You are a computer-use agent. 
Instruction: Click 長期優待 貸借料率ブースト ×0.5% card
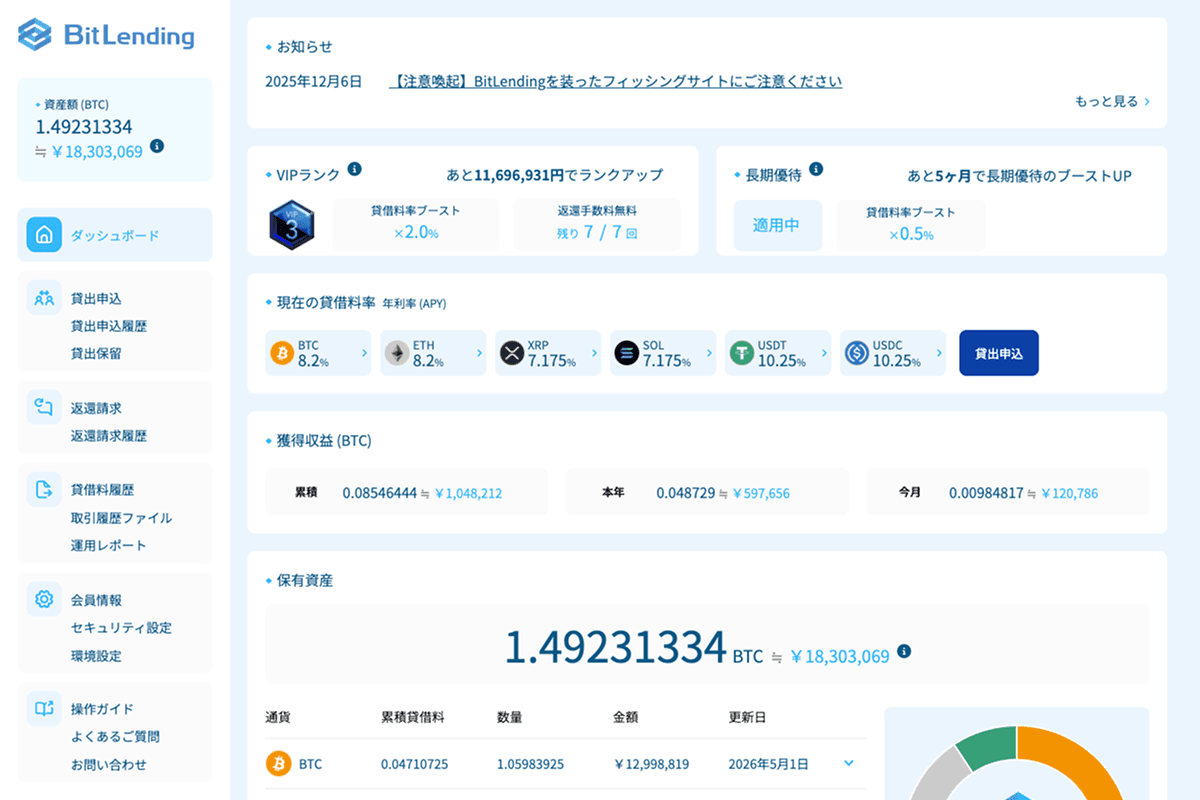(x=911, y=225)
